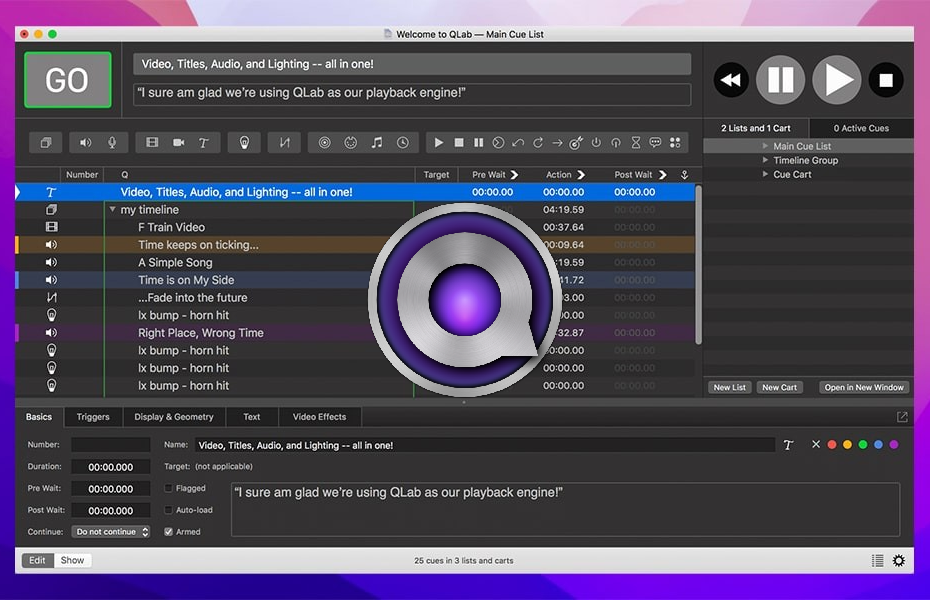Expand the Cue Cart entry
The width and height of the screenshot is (930, 600).
coord(765,174)
